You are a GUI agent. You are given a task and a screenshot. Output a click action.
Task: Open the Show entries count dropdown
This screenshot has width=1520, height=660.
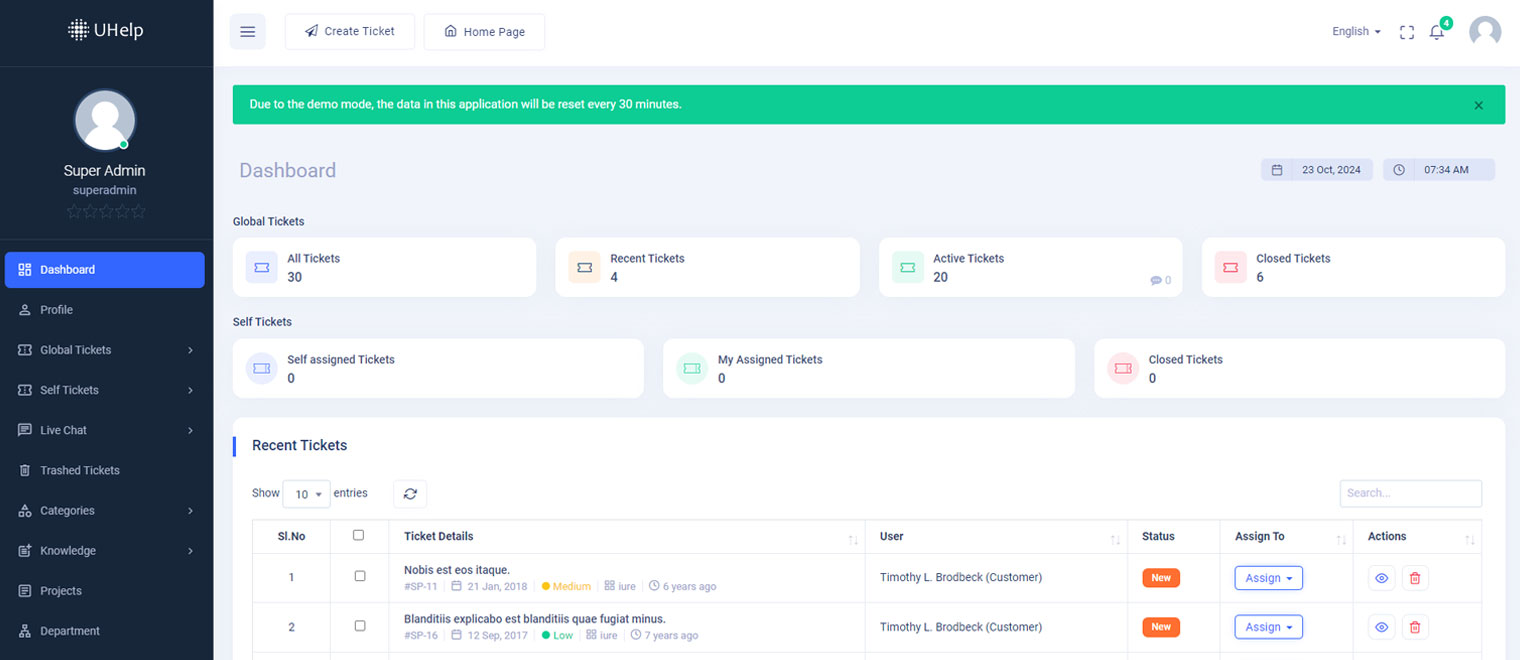pos(306,494)
